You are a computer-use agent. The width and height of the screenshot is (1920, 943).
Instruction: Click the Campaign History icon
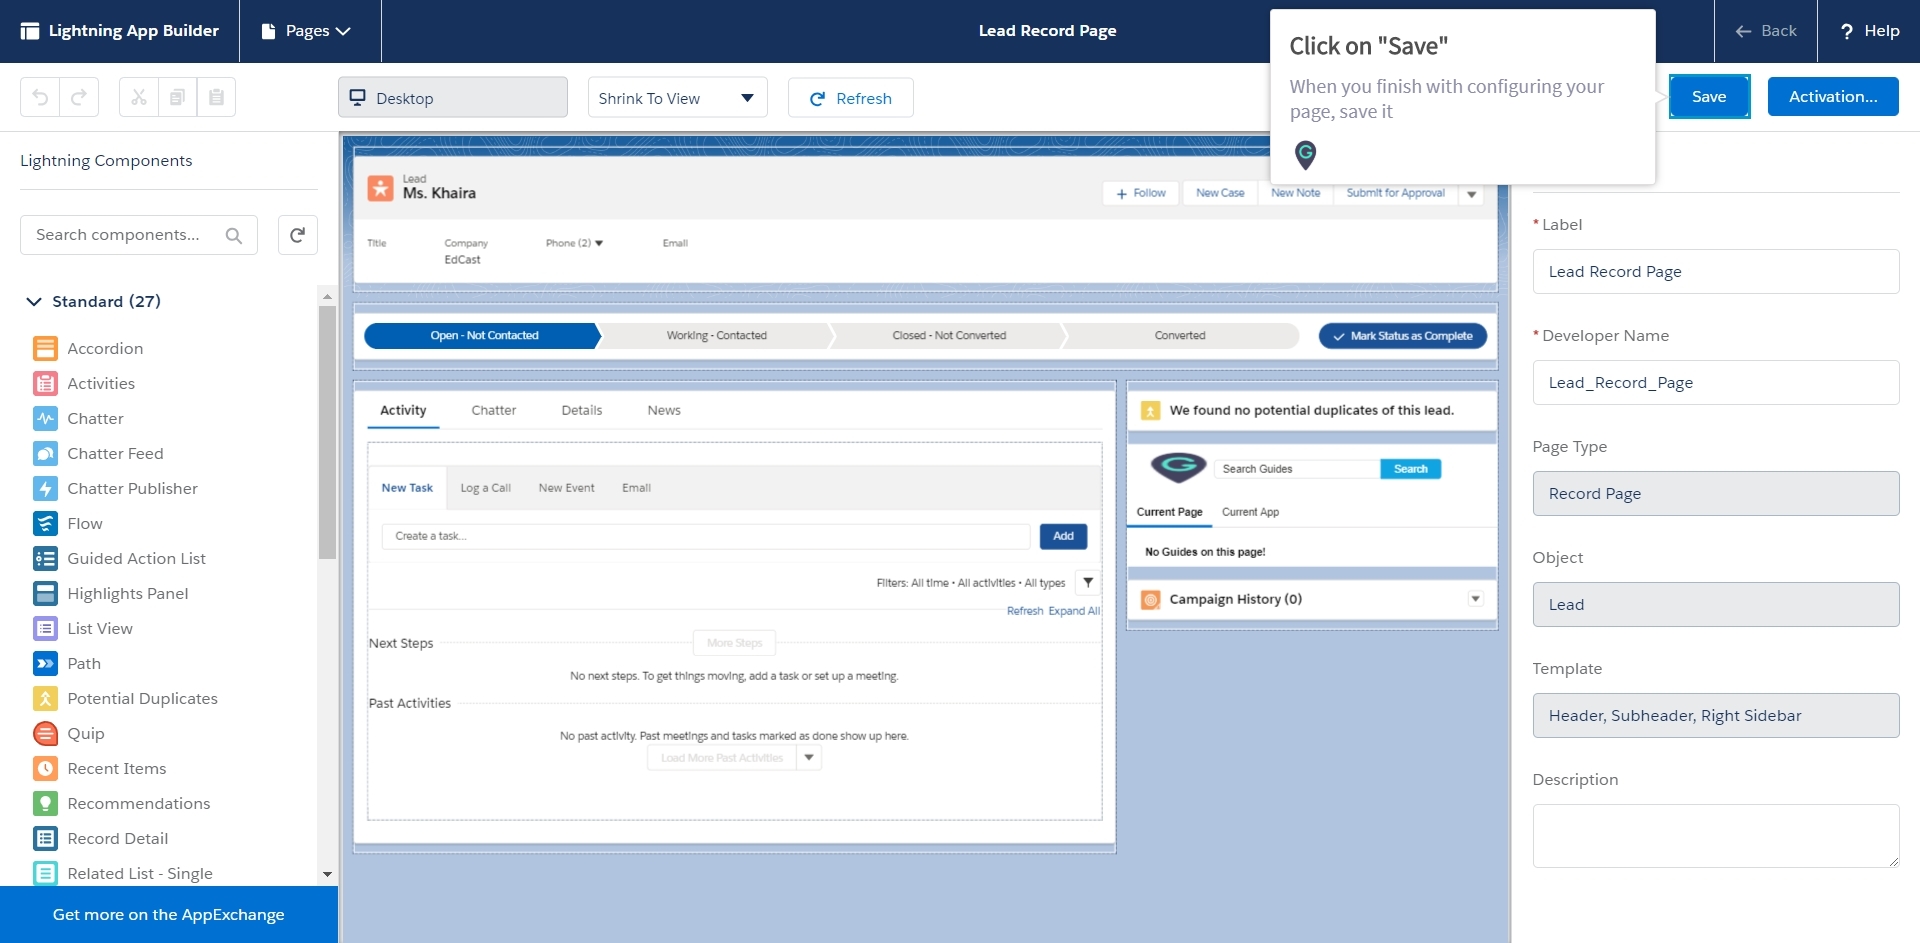(x=1151, y=599)
